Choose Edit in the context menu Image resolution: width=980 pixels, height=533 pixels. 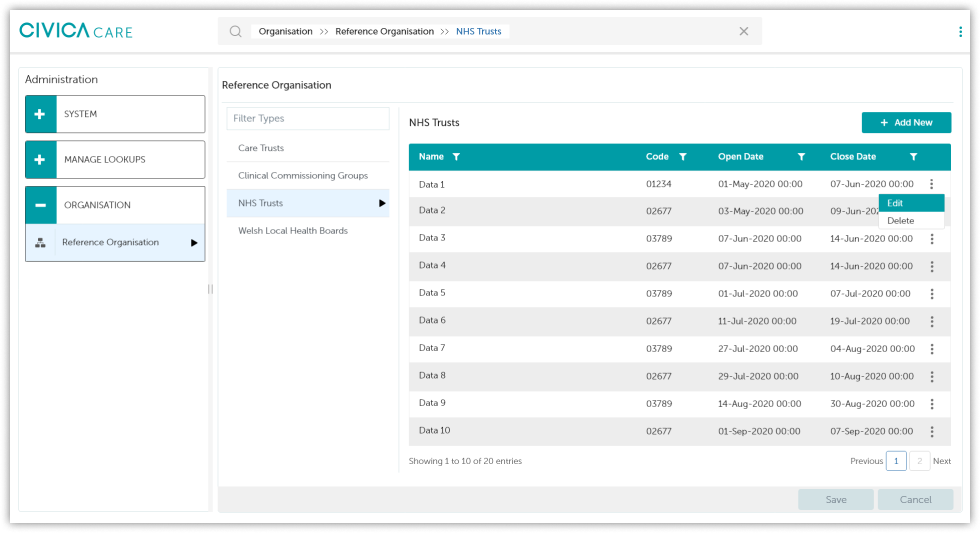[911, 203]
